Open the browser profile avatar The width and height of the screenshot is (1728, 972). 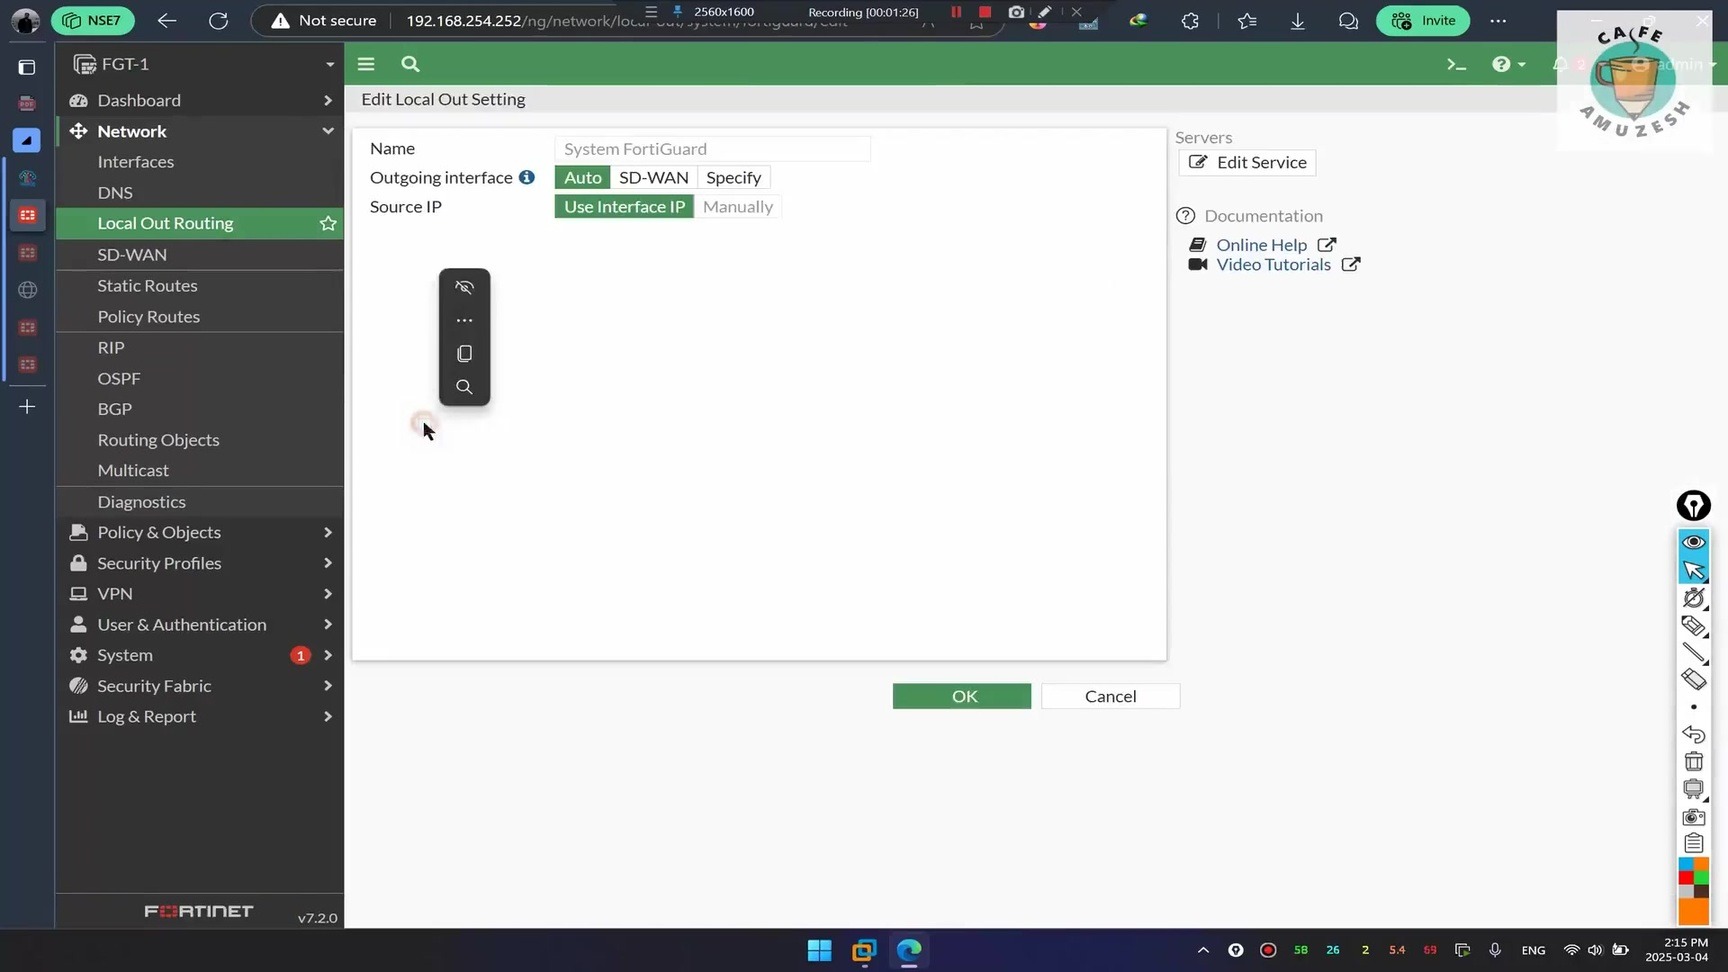click(x=25, y=20)
